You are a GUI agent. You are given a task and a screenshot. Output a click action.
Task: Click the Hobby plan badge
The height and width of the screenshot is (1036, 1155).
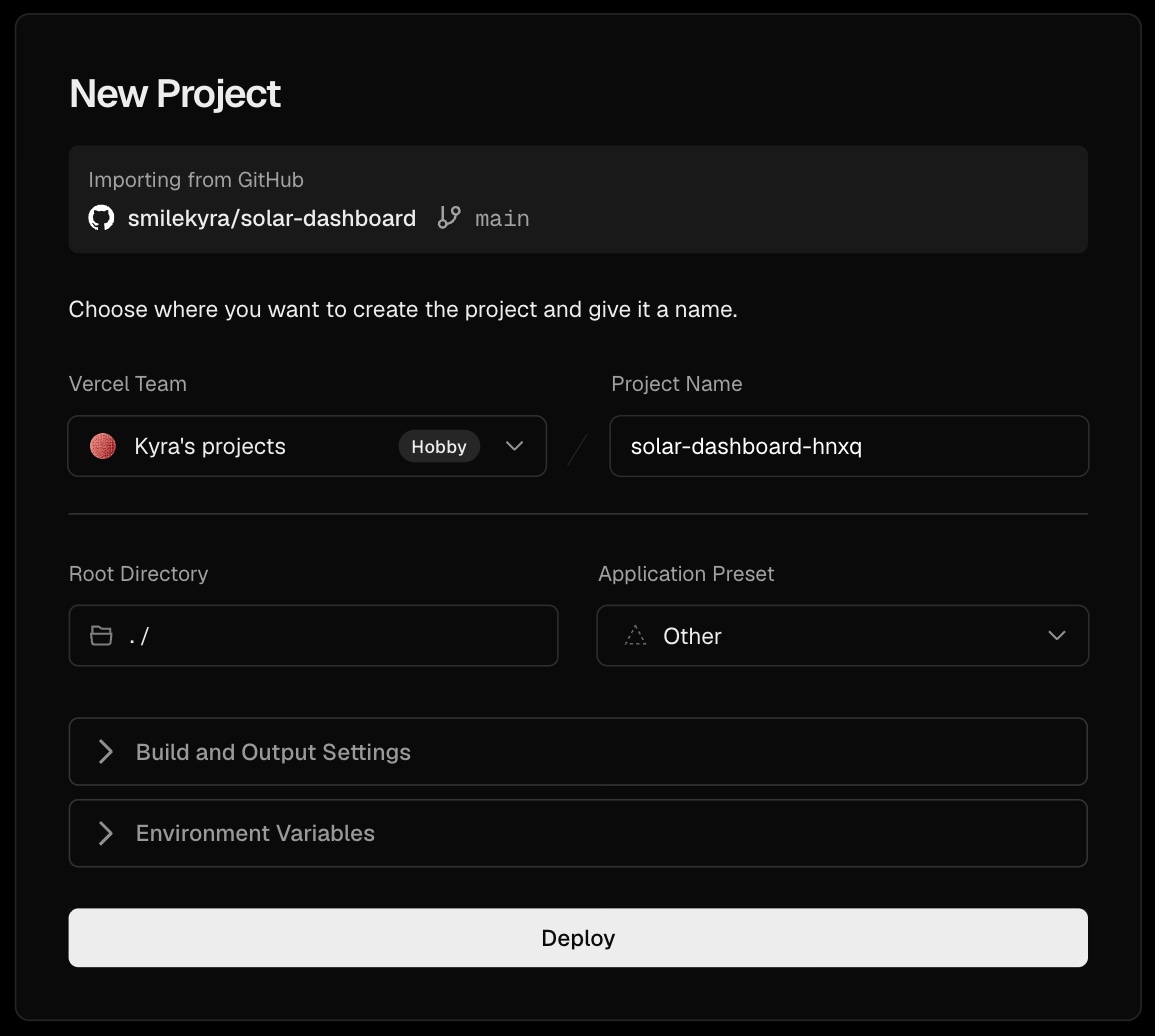(x=439, y=447)
